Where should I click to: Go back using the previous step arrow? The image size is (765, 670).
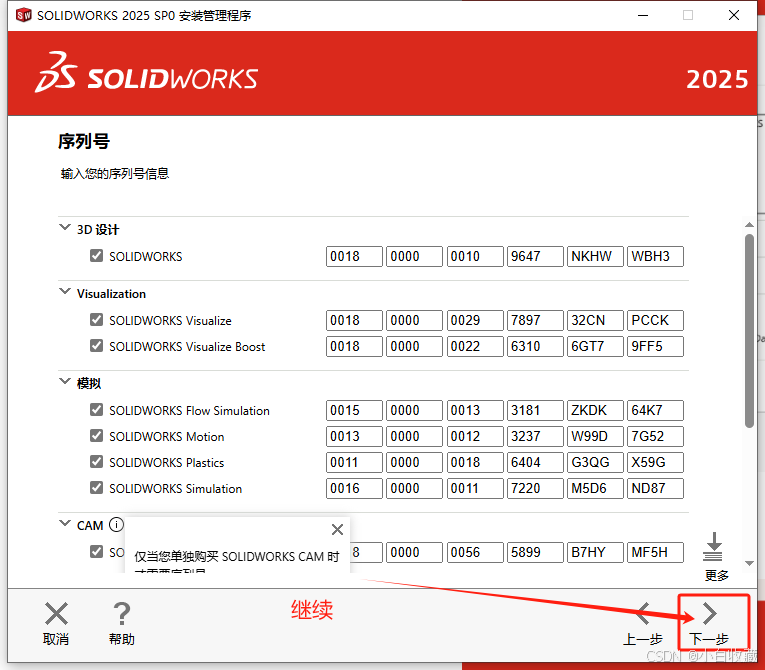point(644,613)
